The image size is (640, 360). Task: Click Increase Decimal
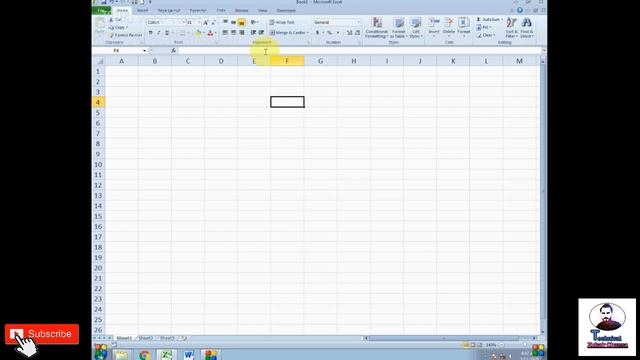(349, 33)
